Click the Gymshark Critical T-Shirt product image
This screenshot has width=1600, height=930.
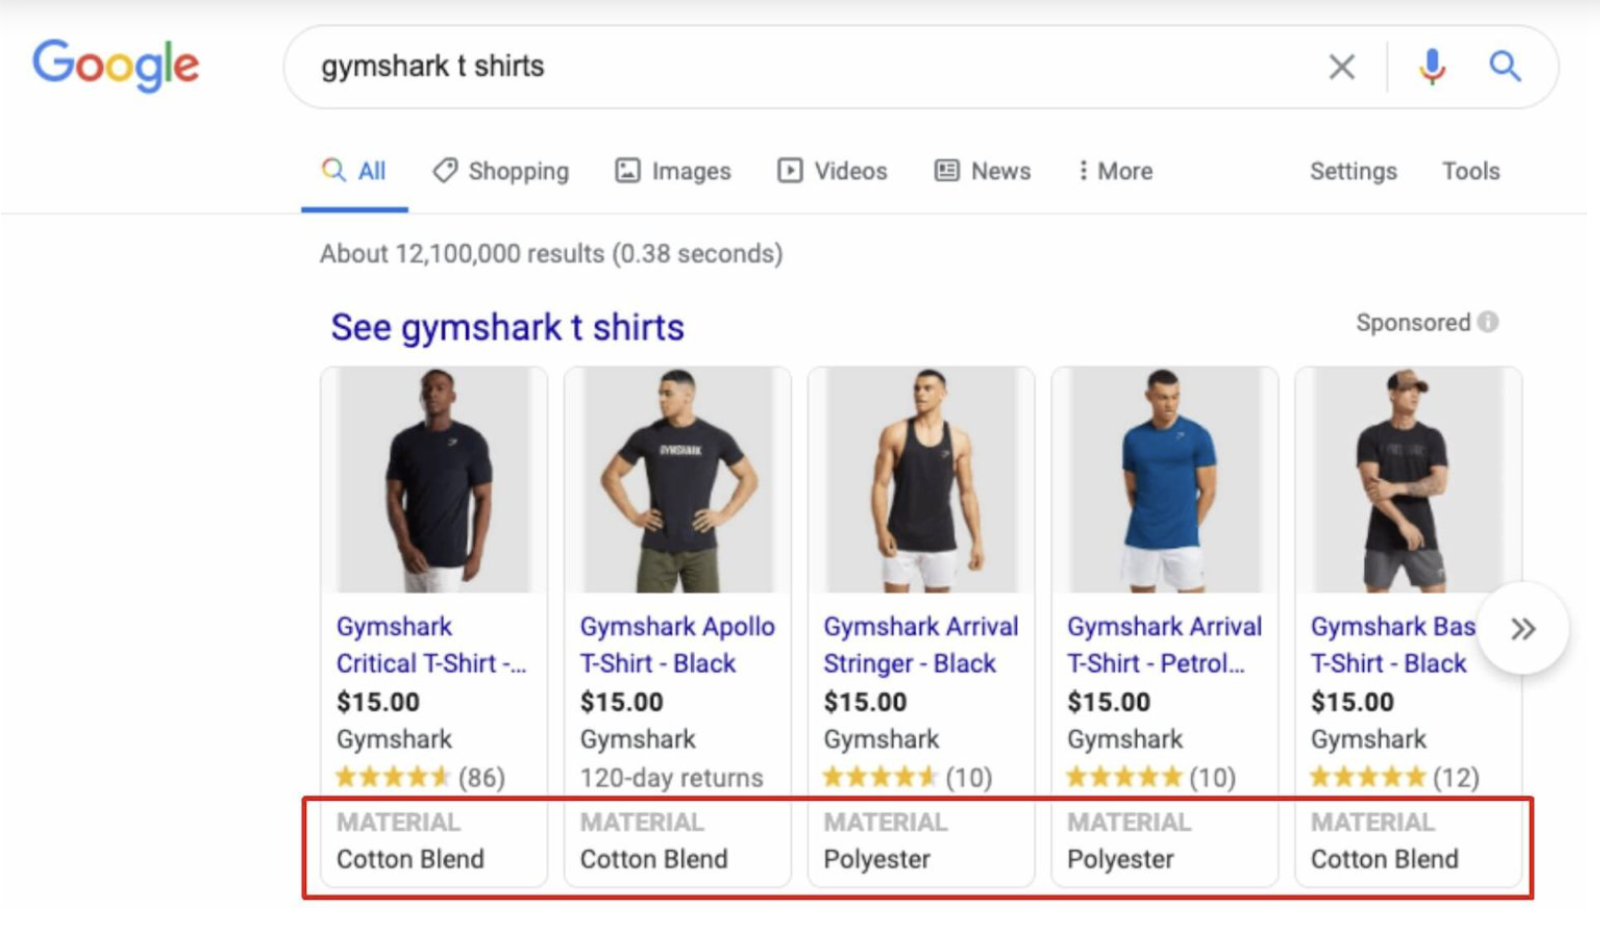434,480
